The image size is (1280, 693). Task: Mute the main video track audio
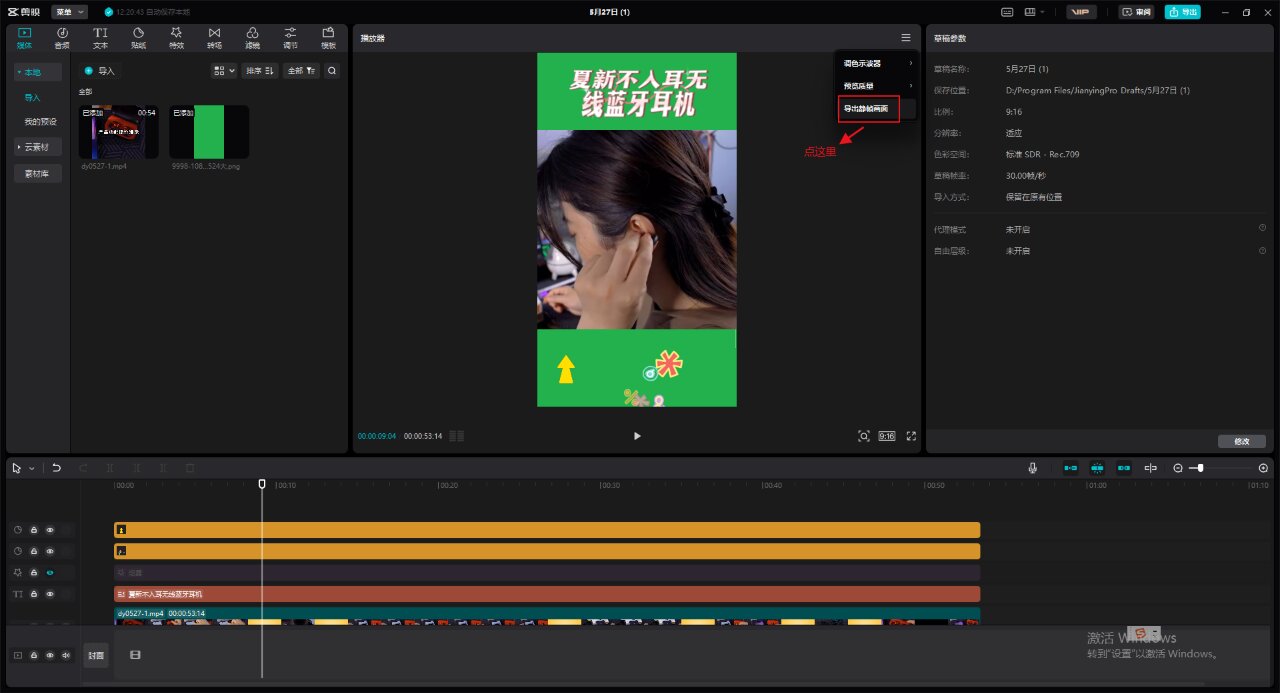tap(67, 656)
